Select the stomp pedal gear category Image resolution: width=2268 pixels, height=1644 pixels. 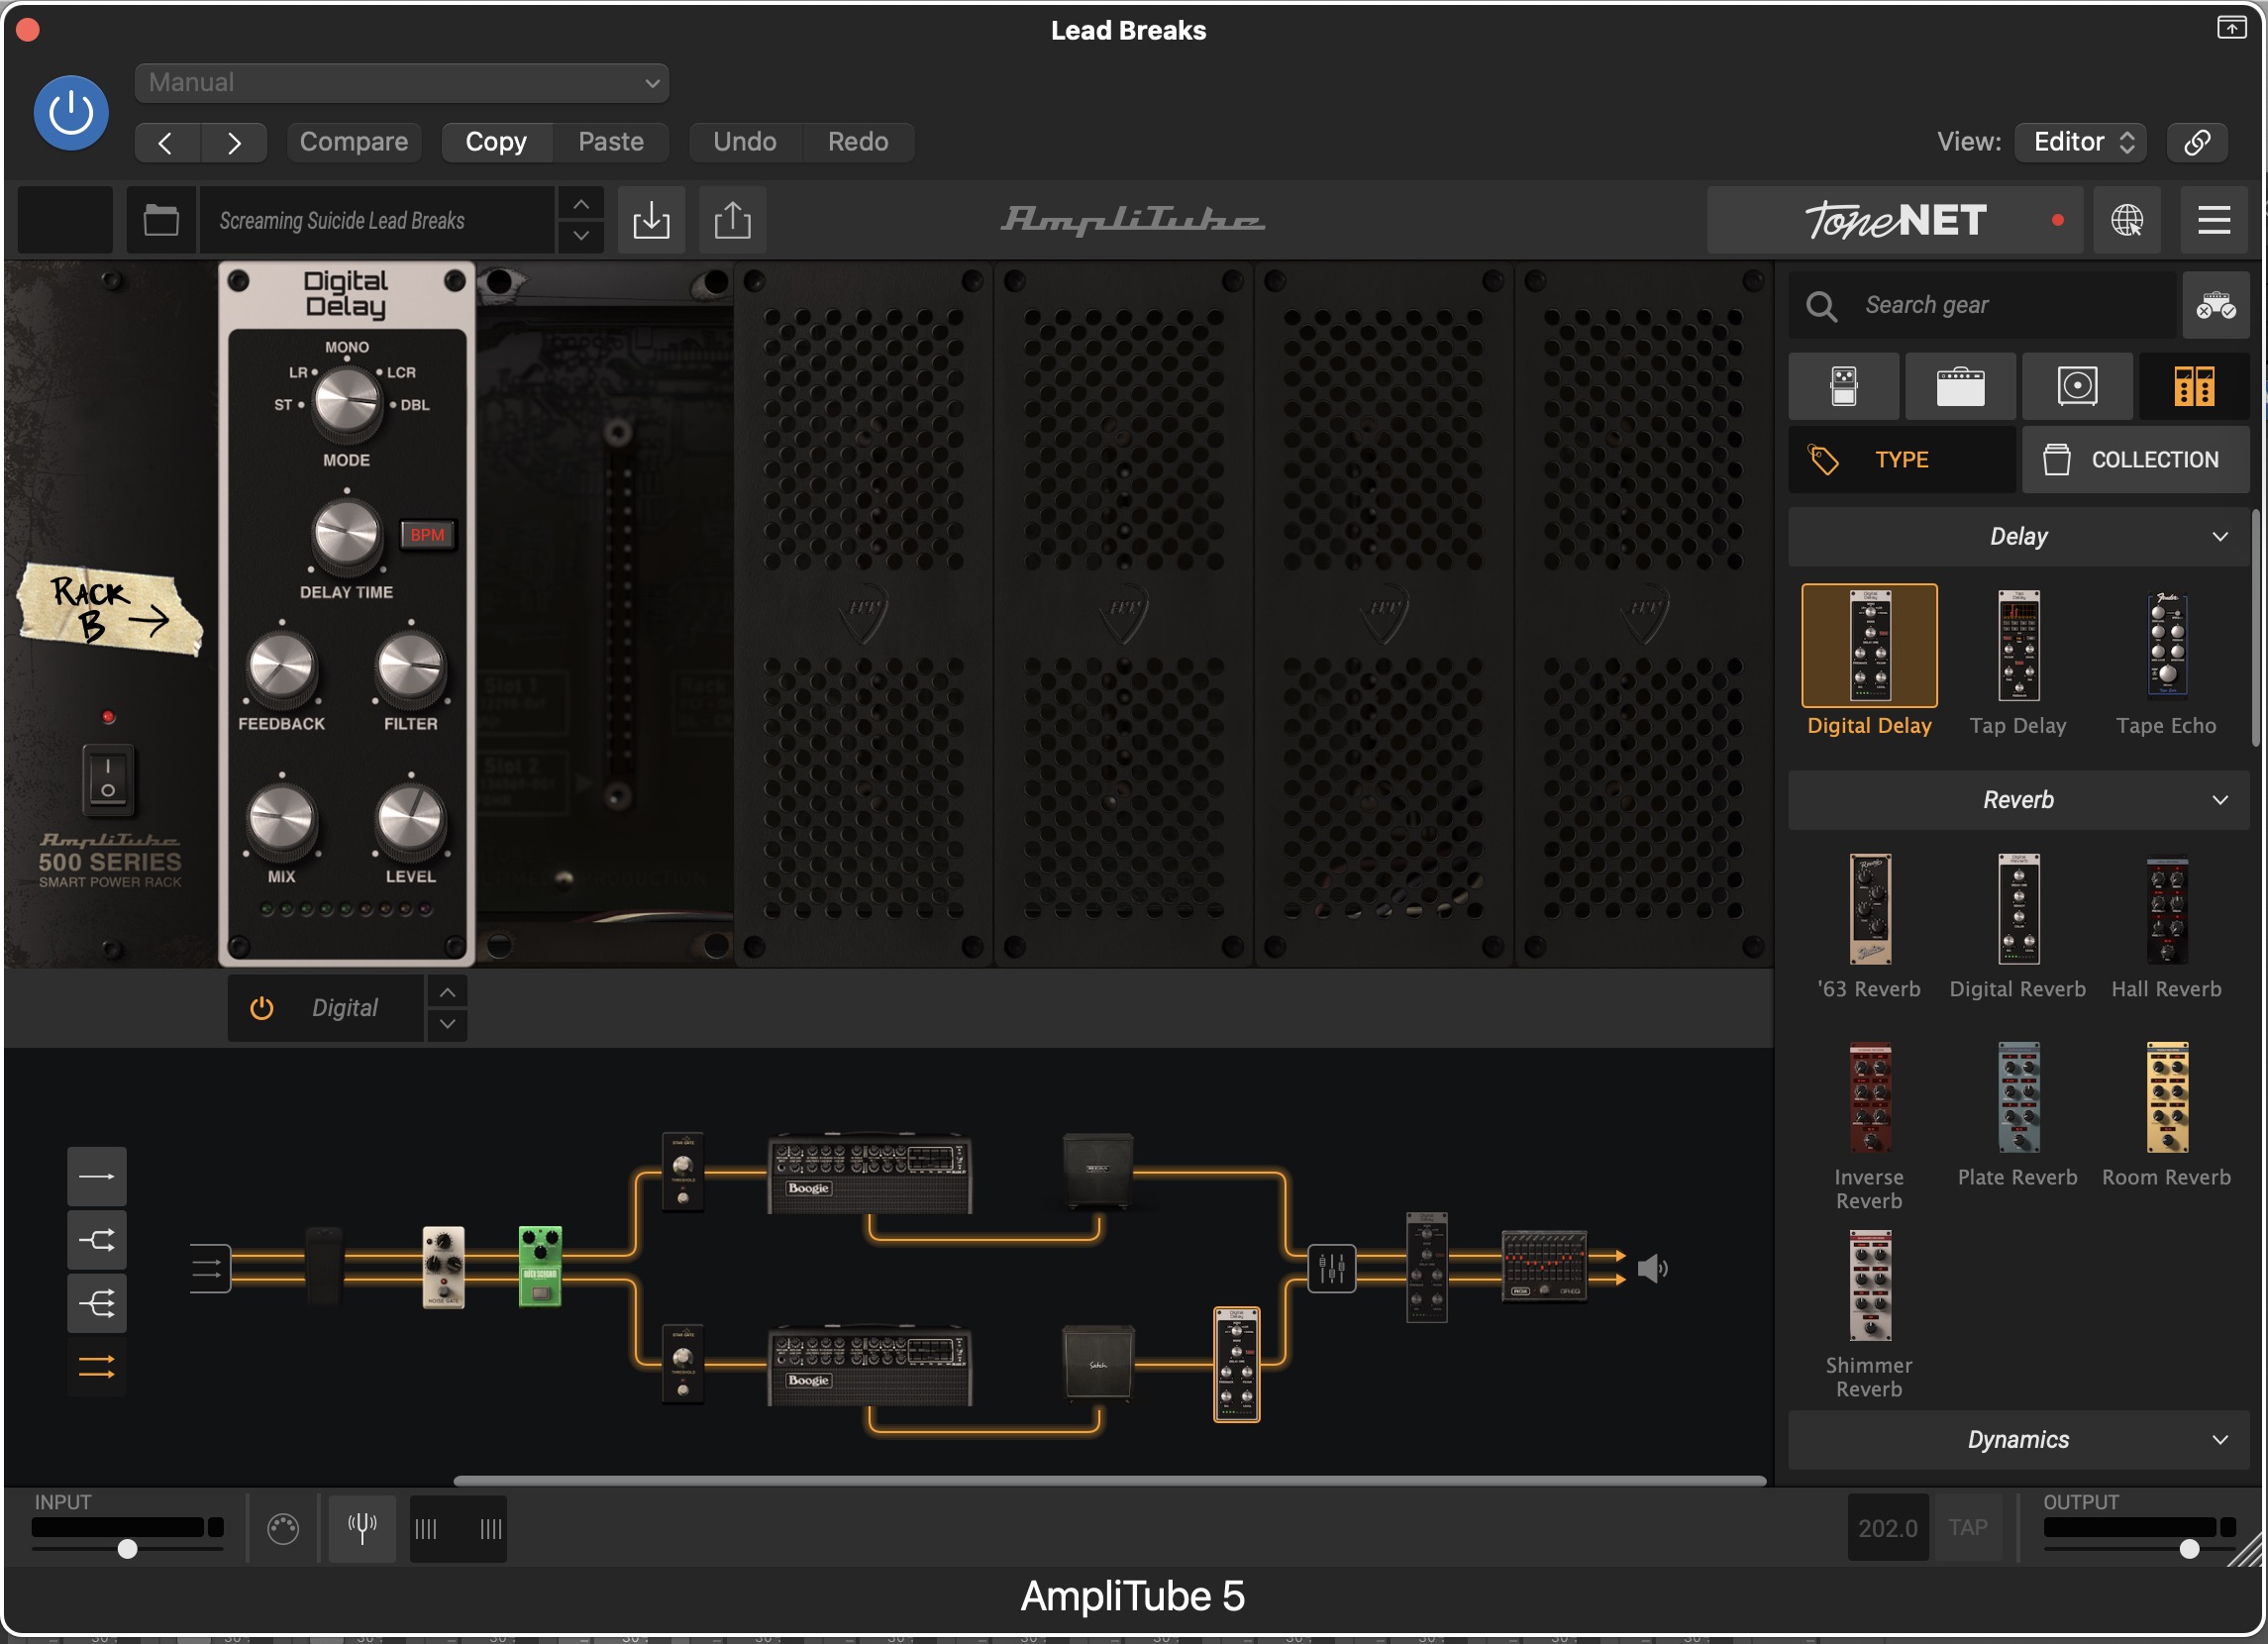coord(1844,386)
